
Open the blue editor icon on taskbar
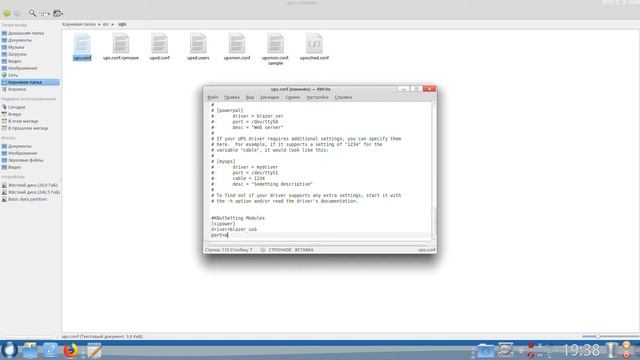[51, 350]
